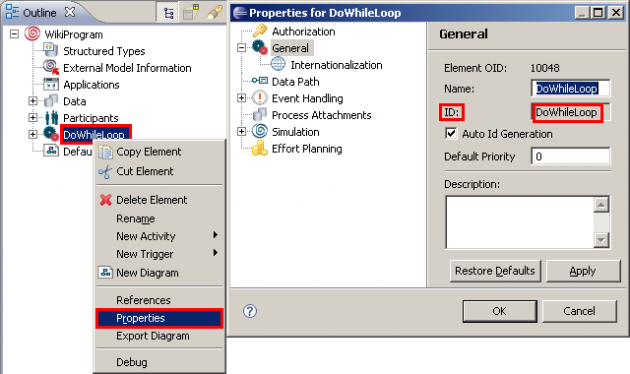Uncheck Auto Id Generation checkbox

(x=451, y=133)
